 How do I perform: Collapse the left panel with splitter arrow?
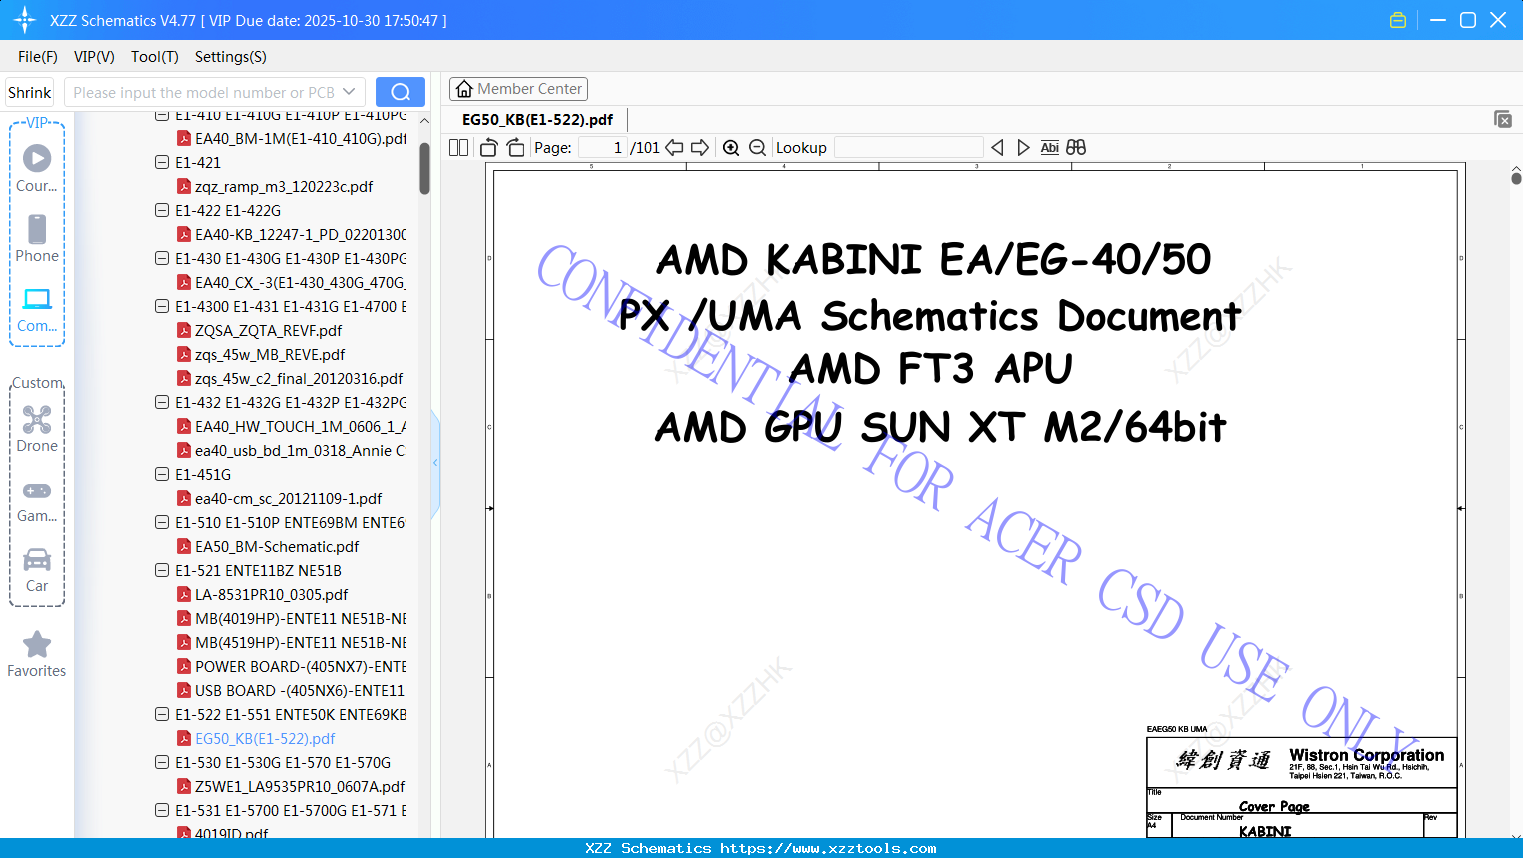435,463
